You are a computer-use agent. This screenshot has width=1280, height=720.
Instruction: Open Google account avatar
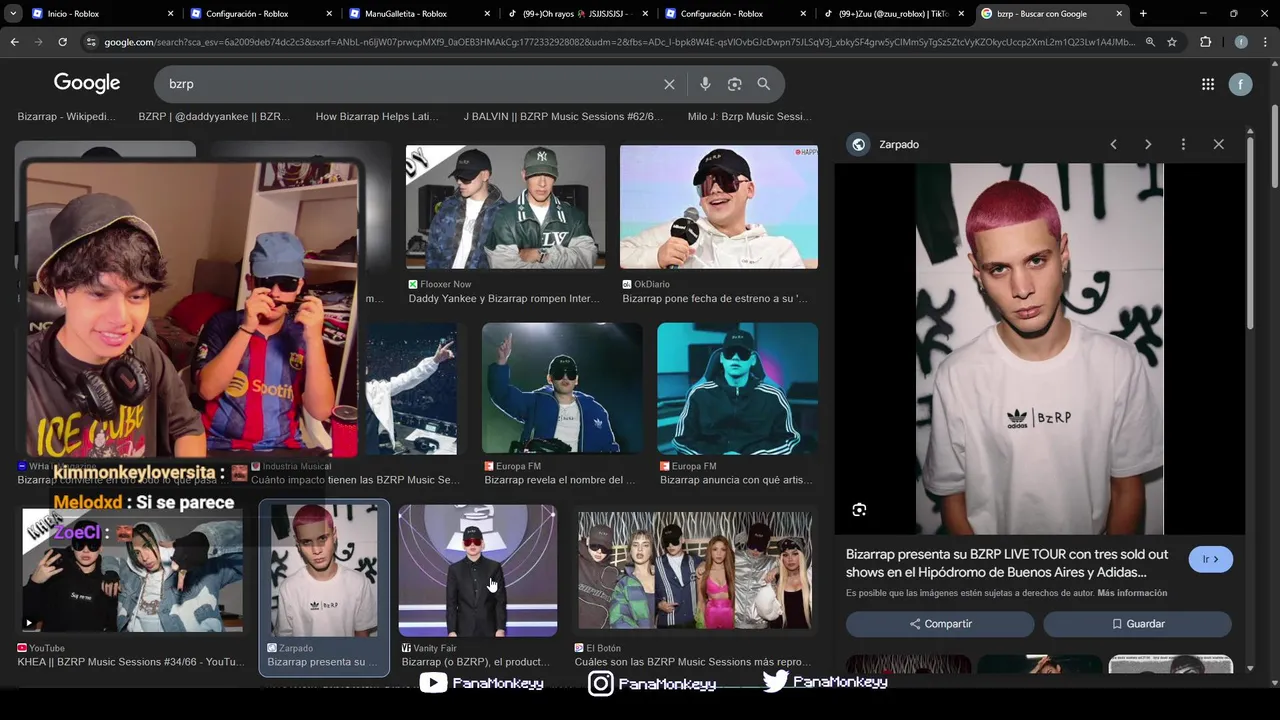point(1240,85)
